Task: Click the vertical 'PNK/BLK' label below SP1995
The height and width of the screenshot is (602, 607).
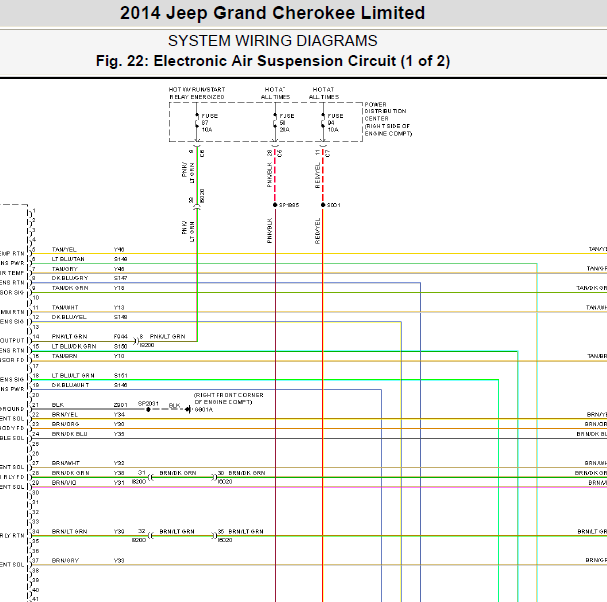Action: pyautogui.click(x=270, y=231)
